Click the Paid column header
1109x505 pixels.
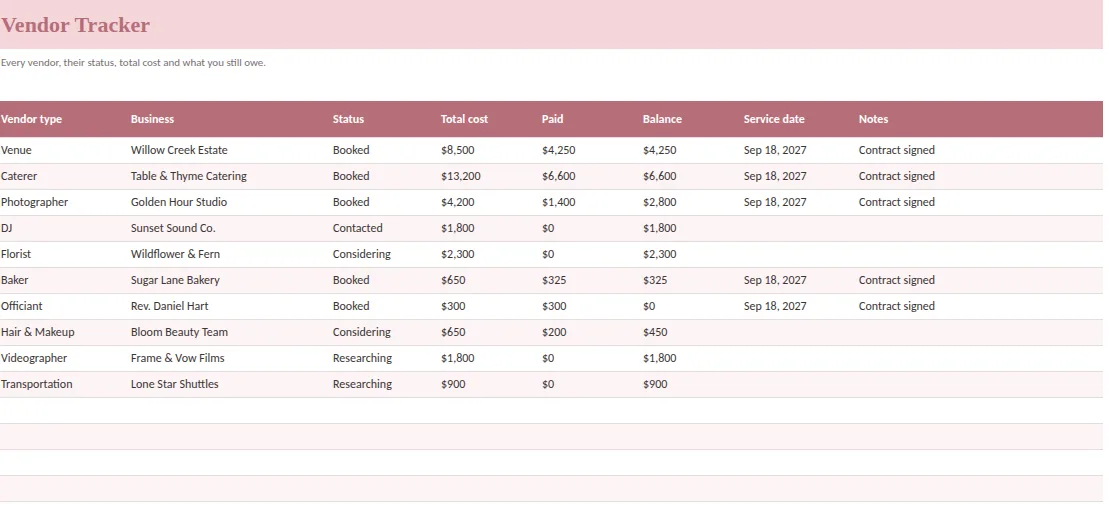552,119
